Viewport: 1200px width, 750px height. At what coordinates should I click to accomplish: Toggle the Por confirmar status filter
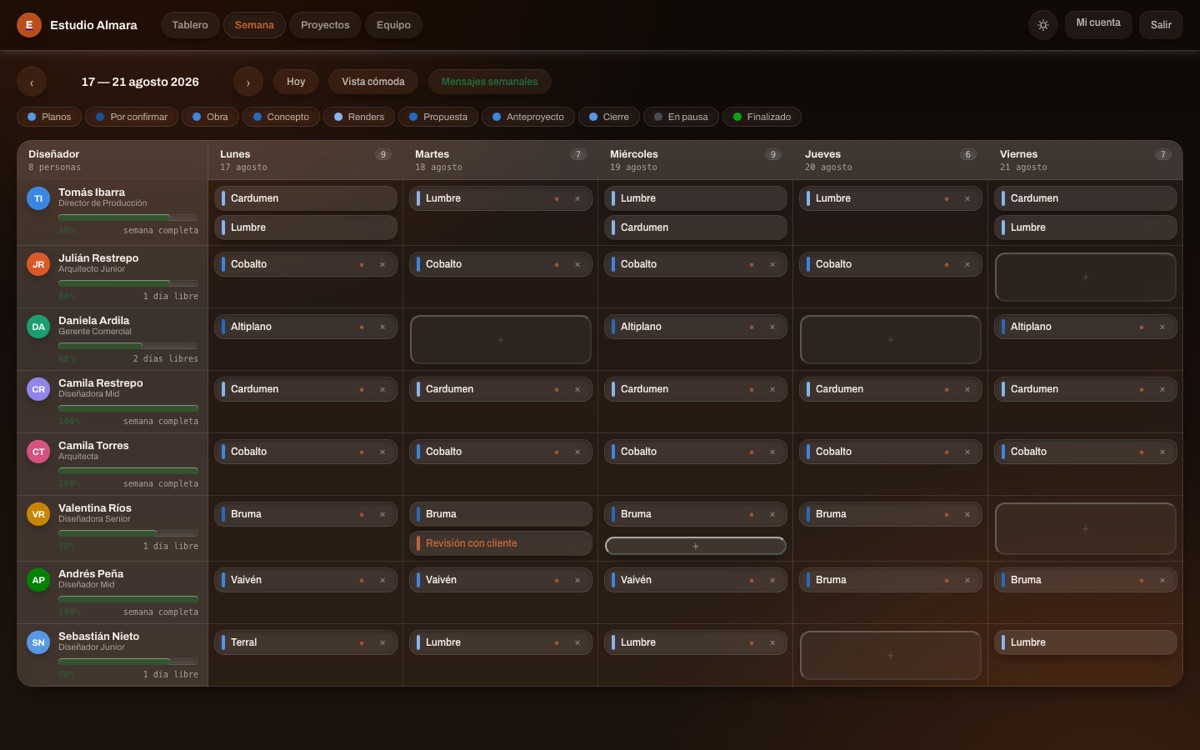coord(132,117)
